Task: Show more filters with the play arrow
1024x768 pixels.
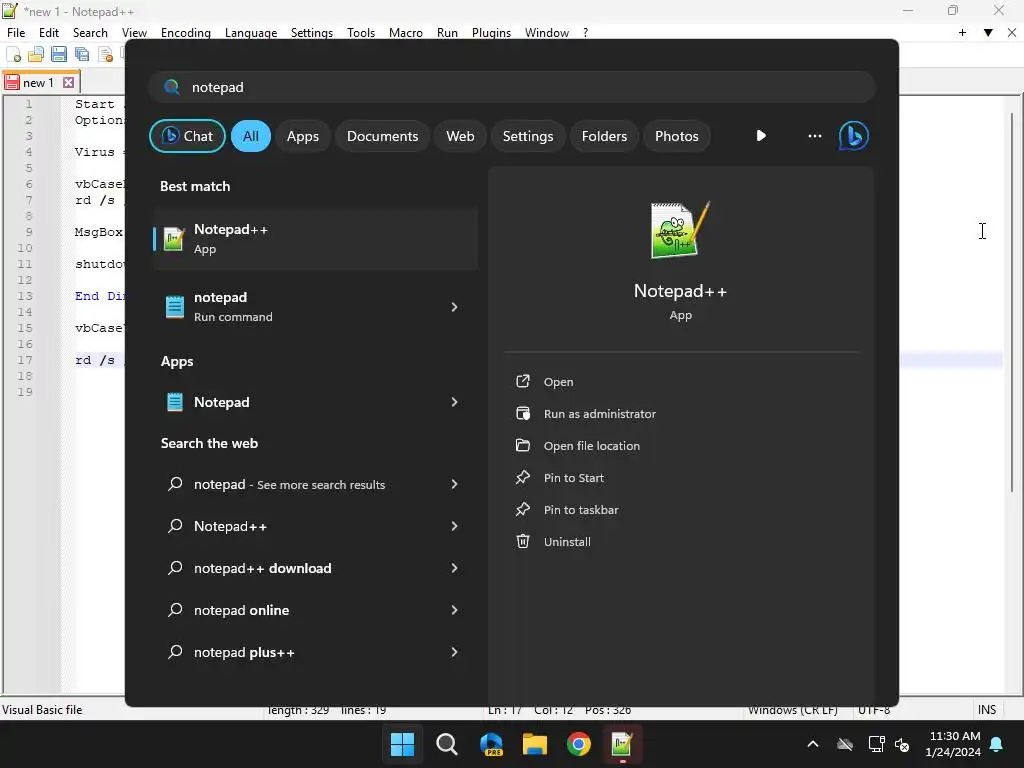Action: click(761, 136)
